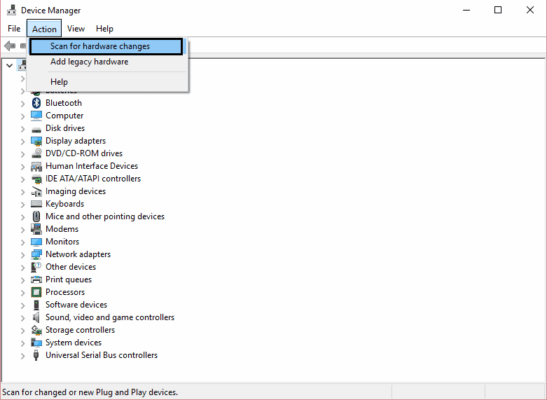
Task: Click the Mice and other pointing devices icon
Action: [36, 217]
